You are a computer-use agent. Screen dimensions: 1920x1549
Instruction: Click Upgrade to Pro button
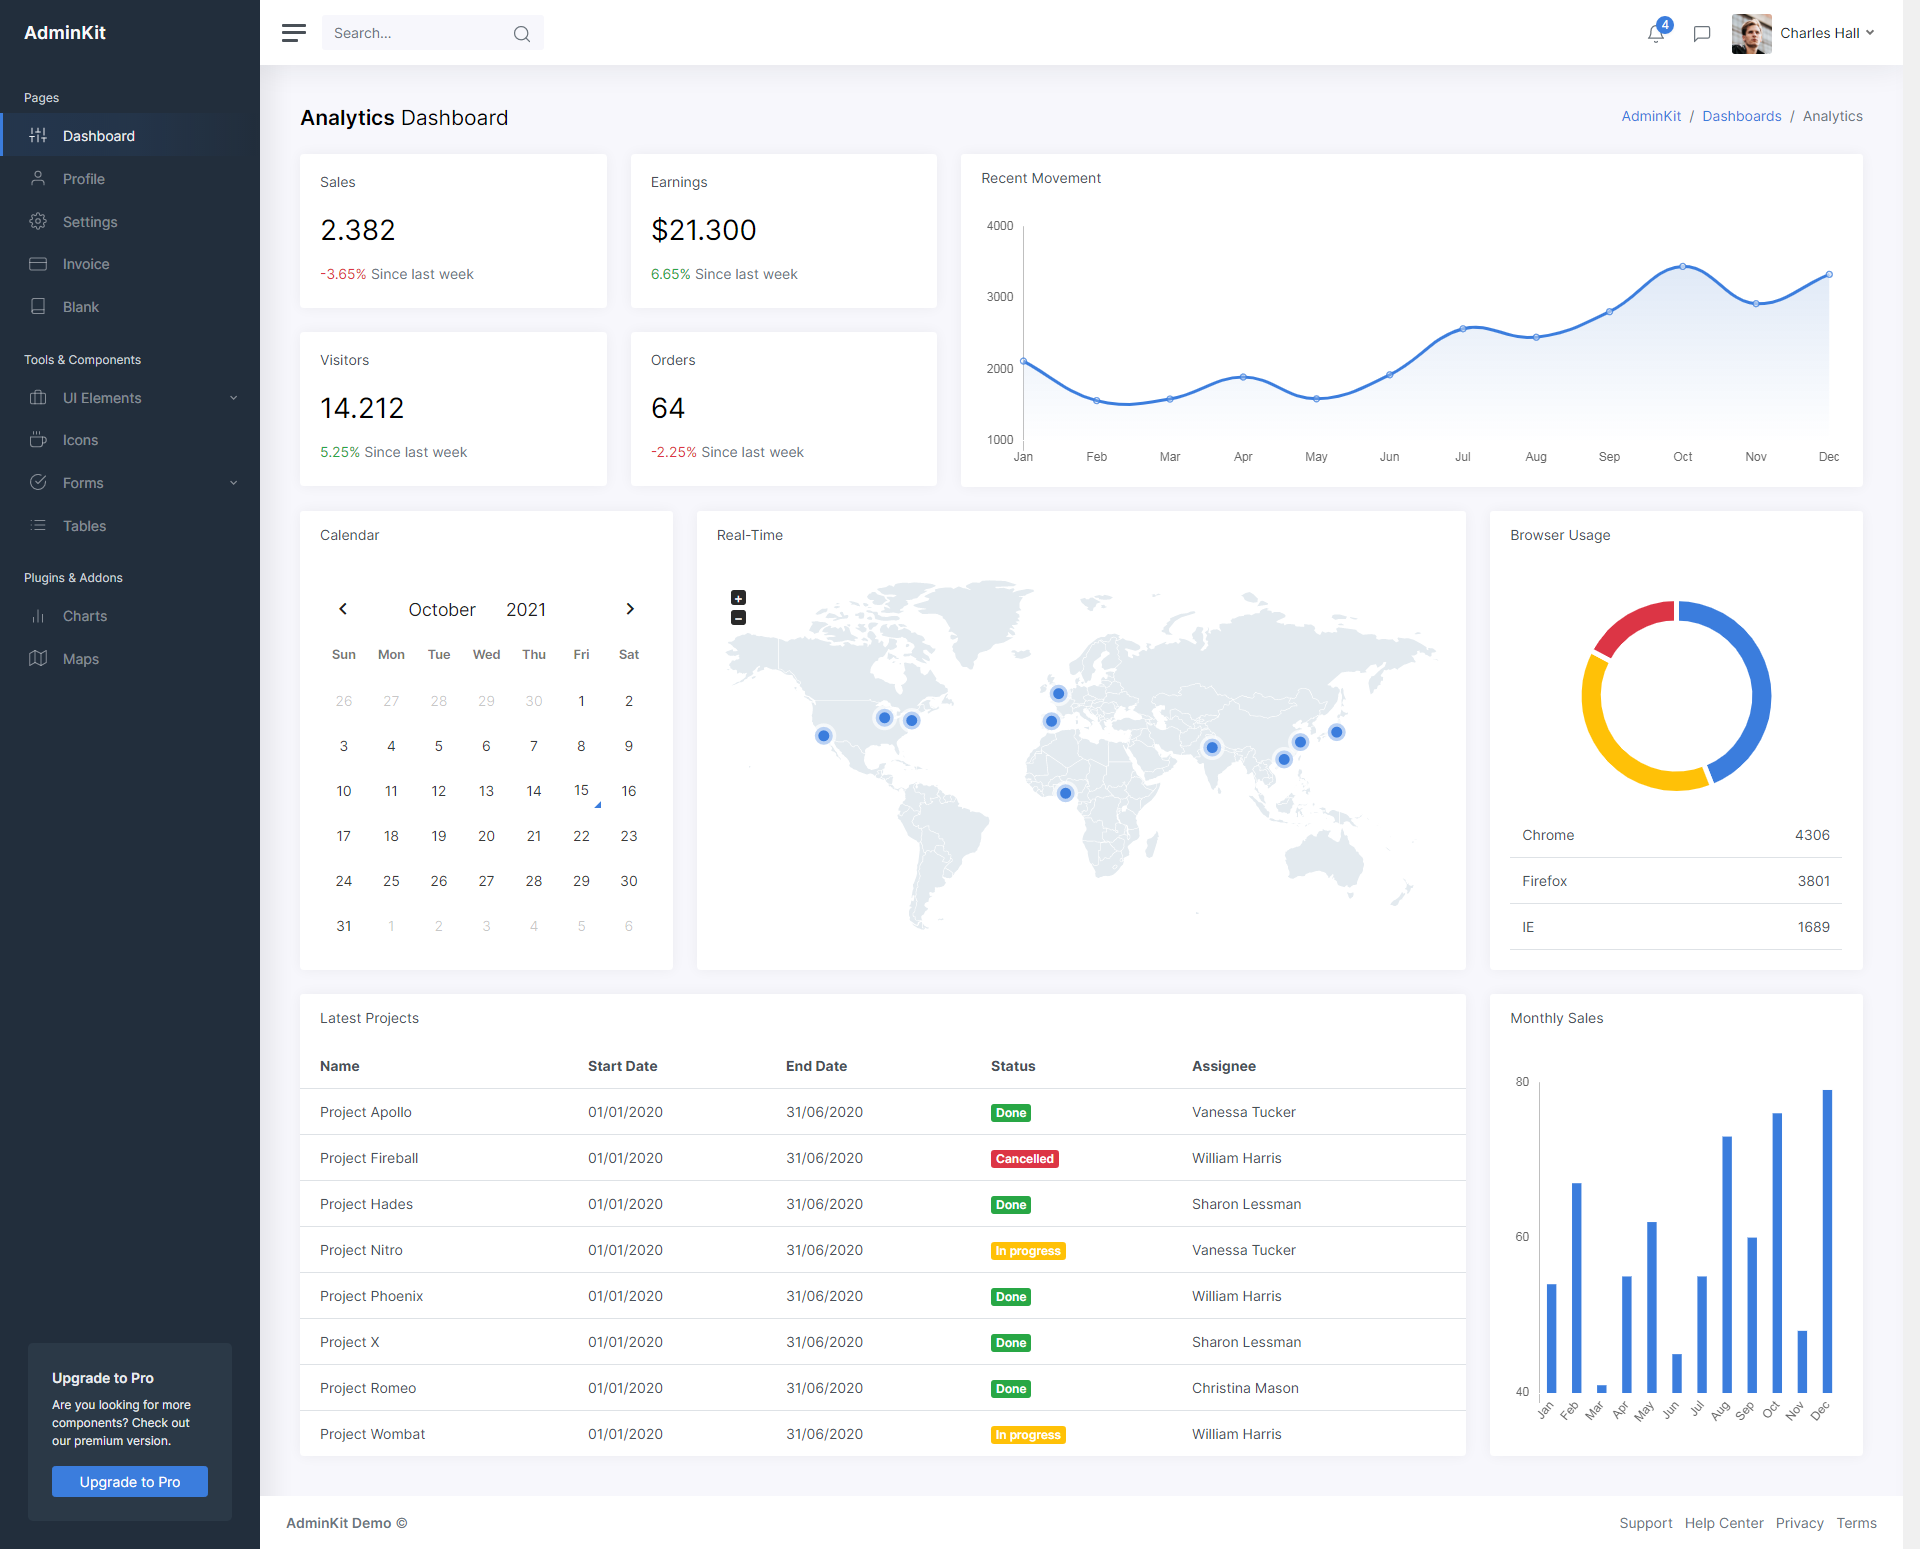(130, 1481)
